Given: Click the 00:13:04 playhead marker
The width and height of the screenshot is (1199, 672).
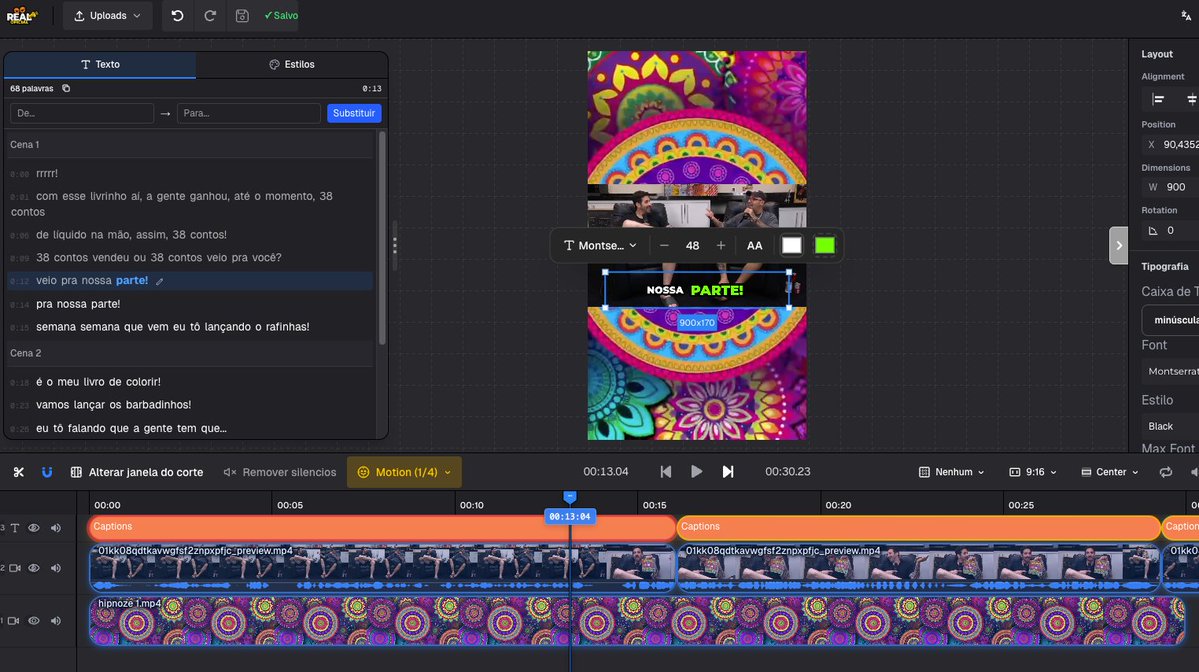Looking at the screenshot, I should pos(570,517).
